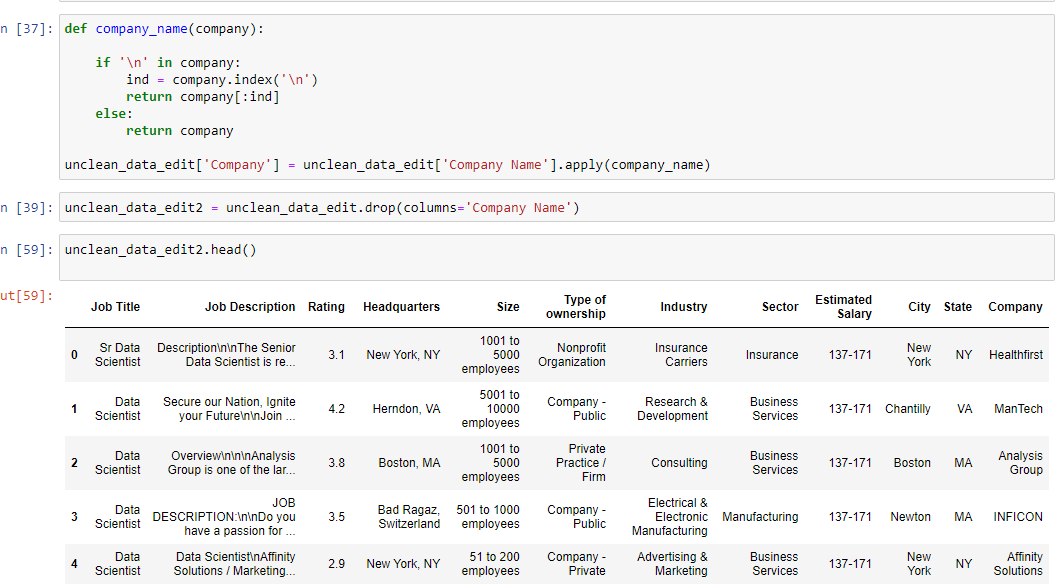Click the Insurance Carriers industry cell
The height and width of the screenshot is (587, 1060).
tap(681, 354)
